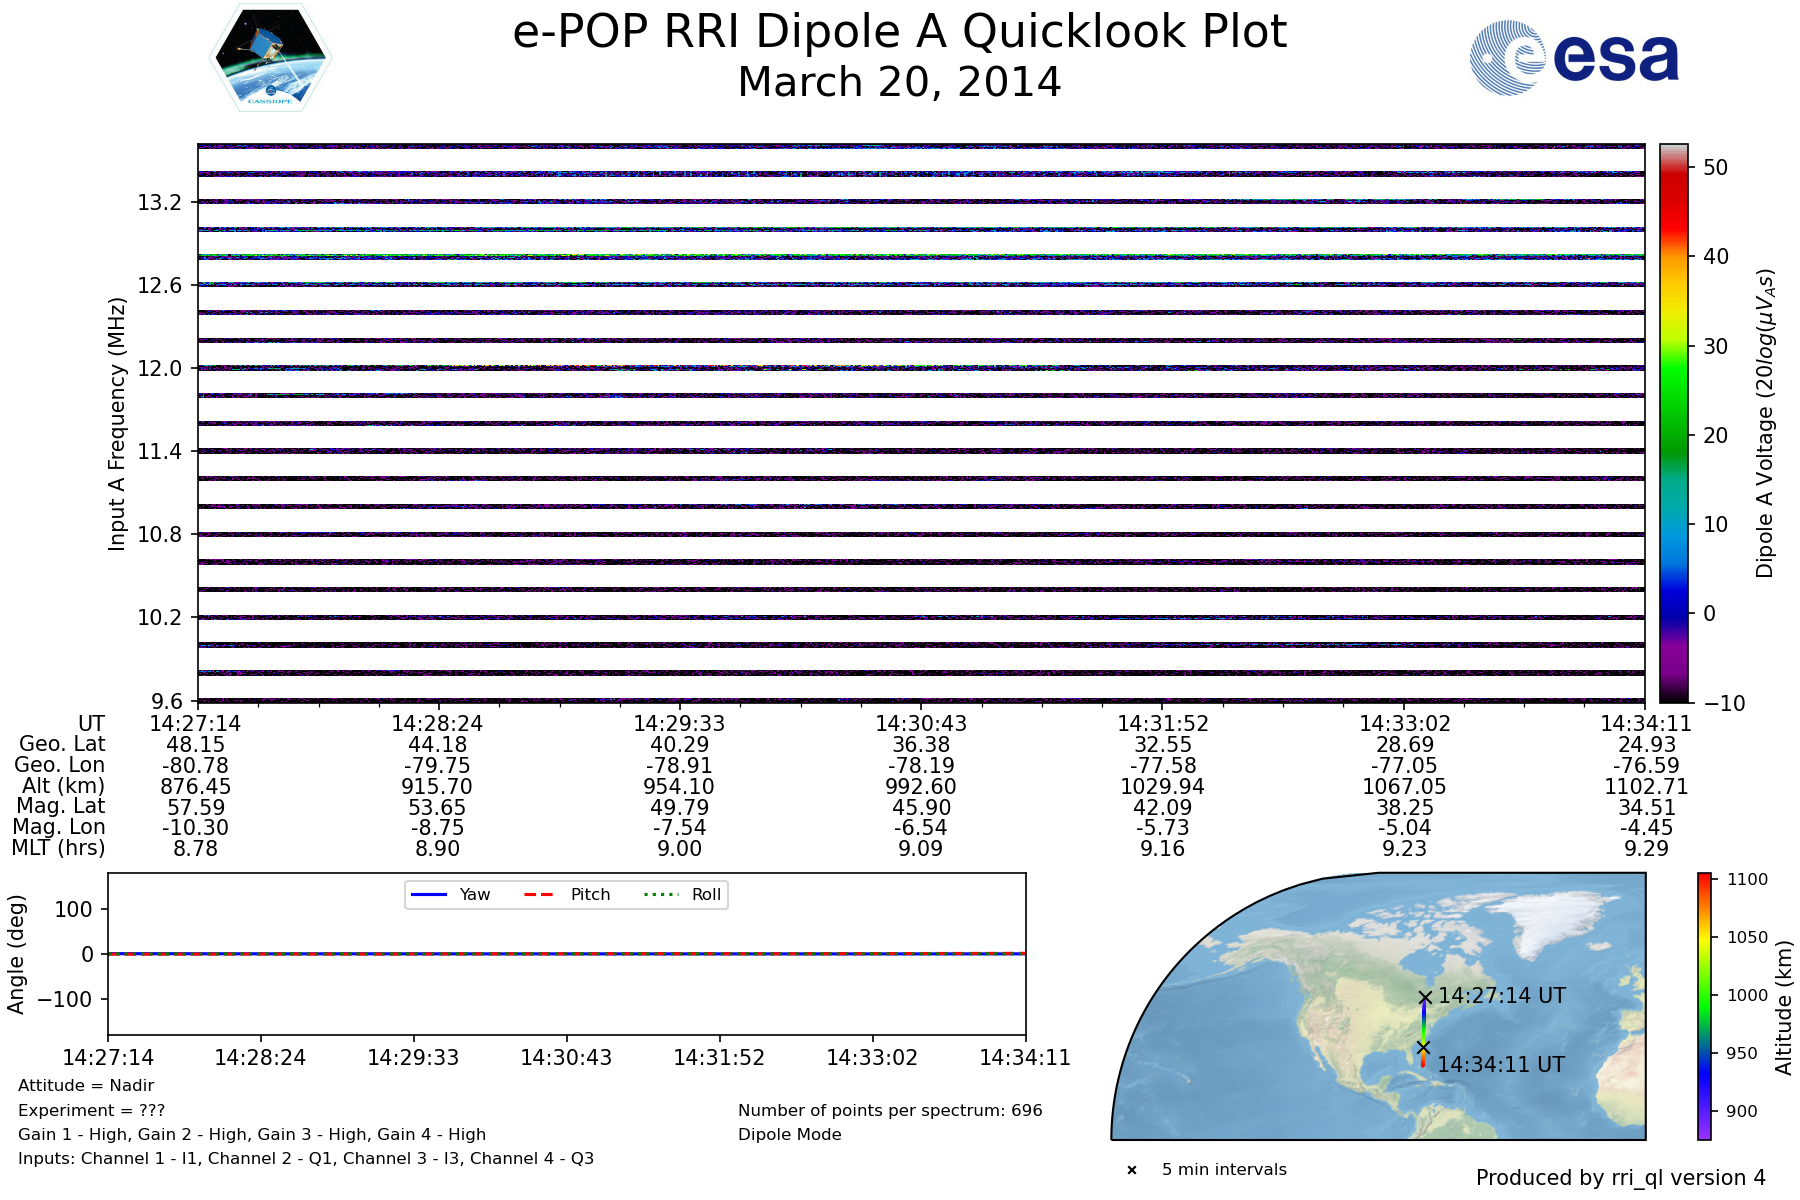Click the x symbol beside 5 min intervals
The image size is (1800, 1200).
(1132, 1170)
